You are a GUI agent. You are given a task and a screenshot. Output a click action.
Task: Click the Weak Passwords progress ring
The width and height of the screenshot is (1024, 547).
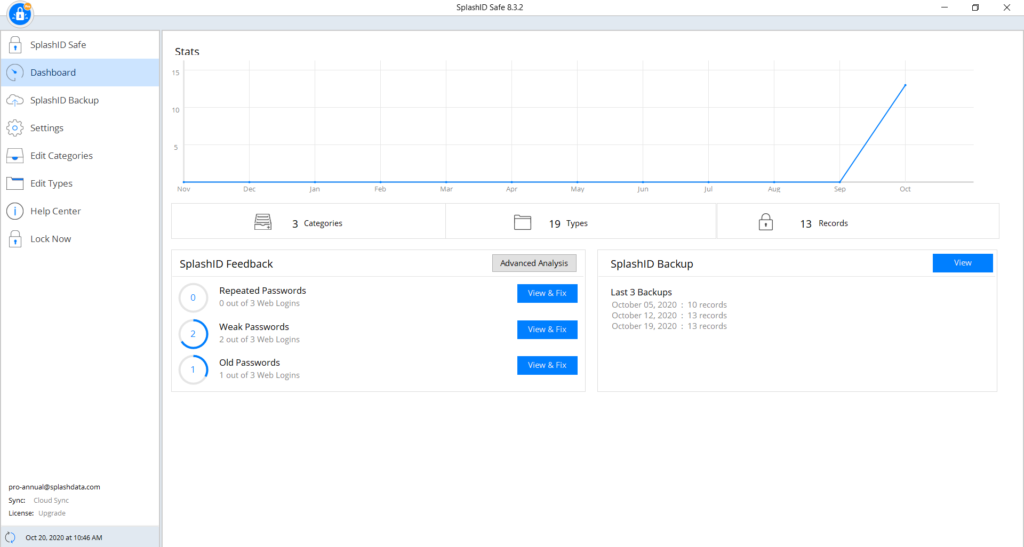[x=193, y=334]
